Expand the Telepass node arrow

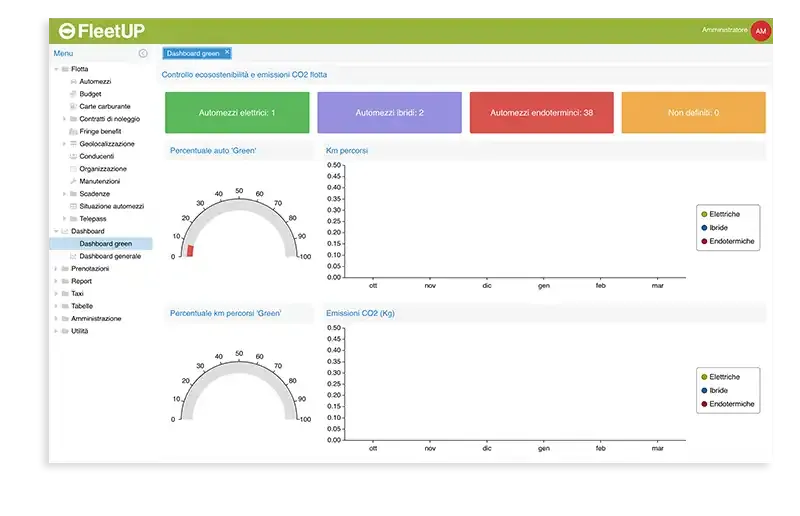coord(64,219)
